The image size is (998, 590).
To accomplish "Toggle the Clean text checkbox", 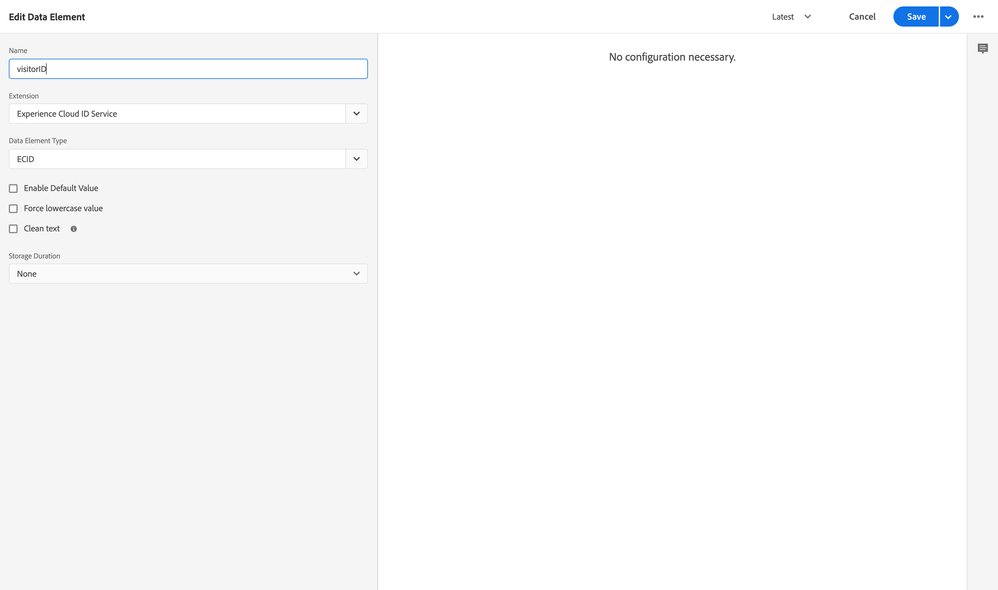I will coord(14,229).
